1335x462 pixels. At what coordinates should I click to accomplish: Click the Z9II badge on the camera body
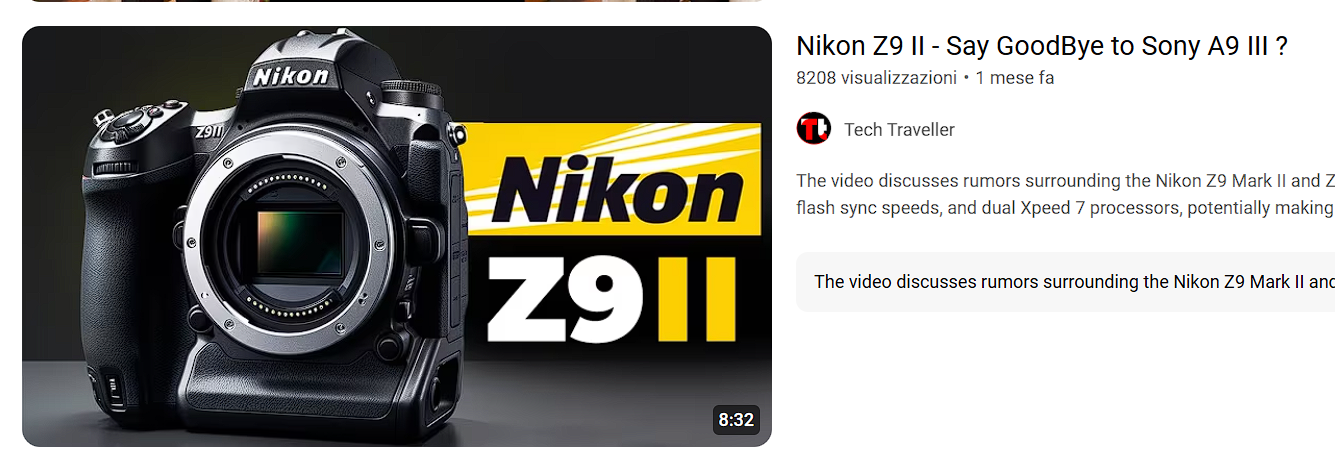(x=208, y=130)
